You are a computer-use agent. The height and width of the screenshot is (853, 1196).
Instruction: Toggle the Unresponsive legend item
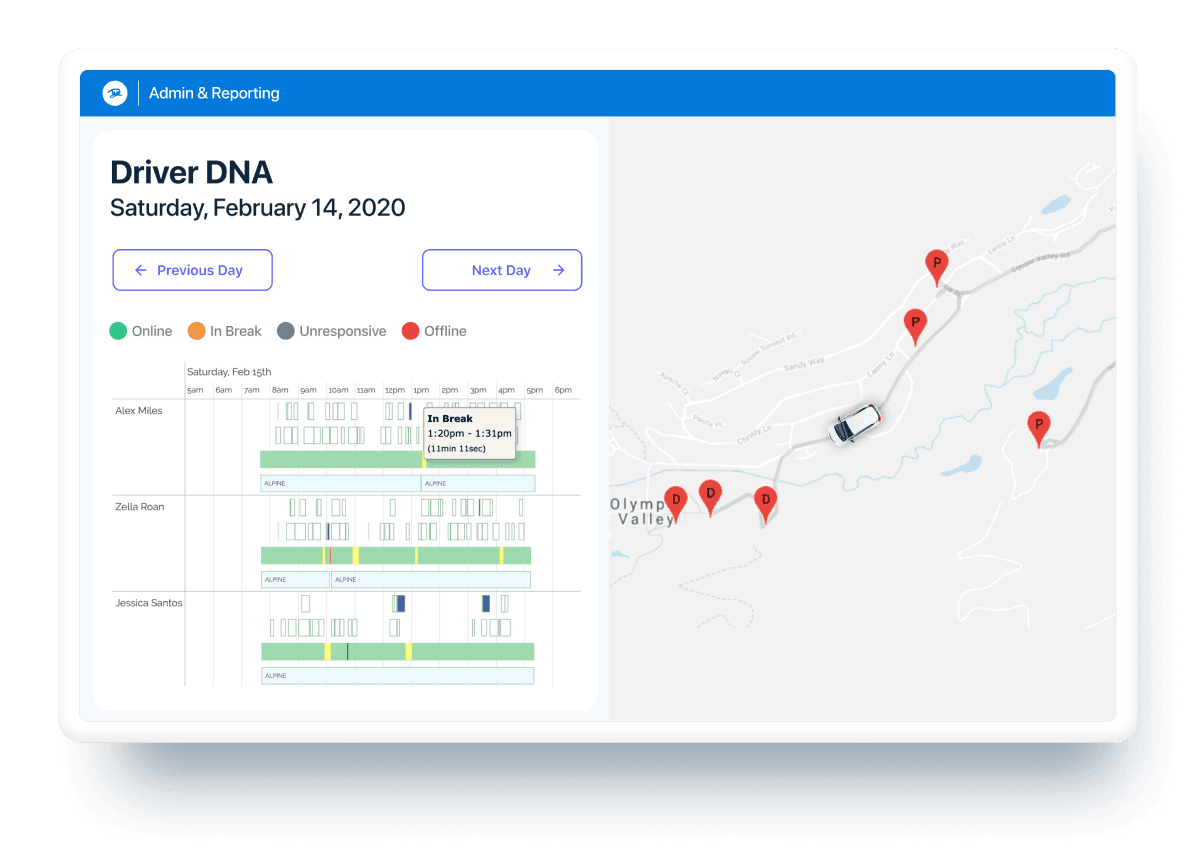click(x=331, y=331)
